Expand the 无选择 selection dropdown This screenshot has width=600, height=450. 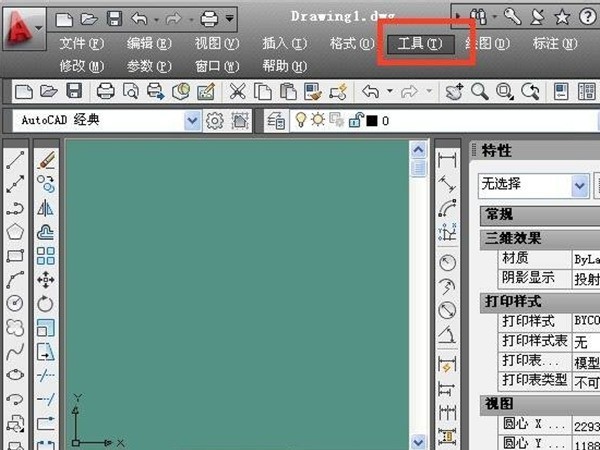[579, 185]
